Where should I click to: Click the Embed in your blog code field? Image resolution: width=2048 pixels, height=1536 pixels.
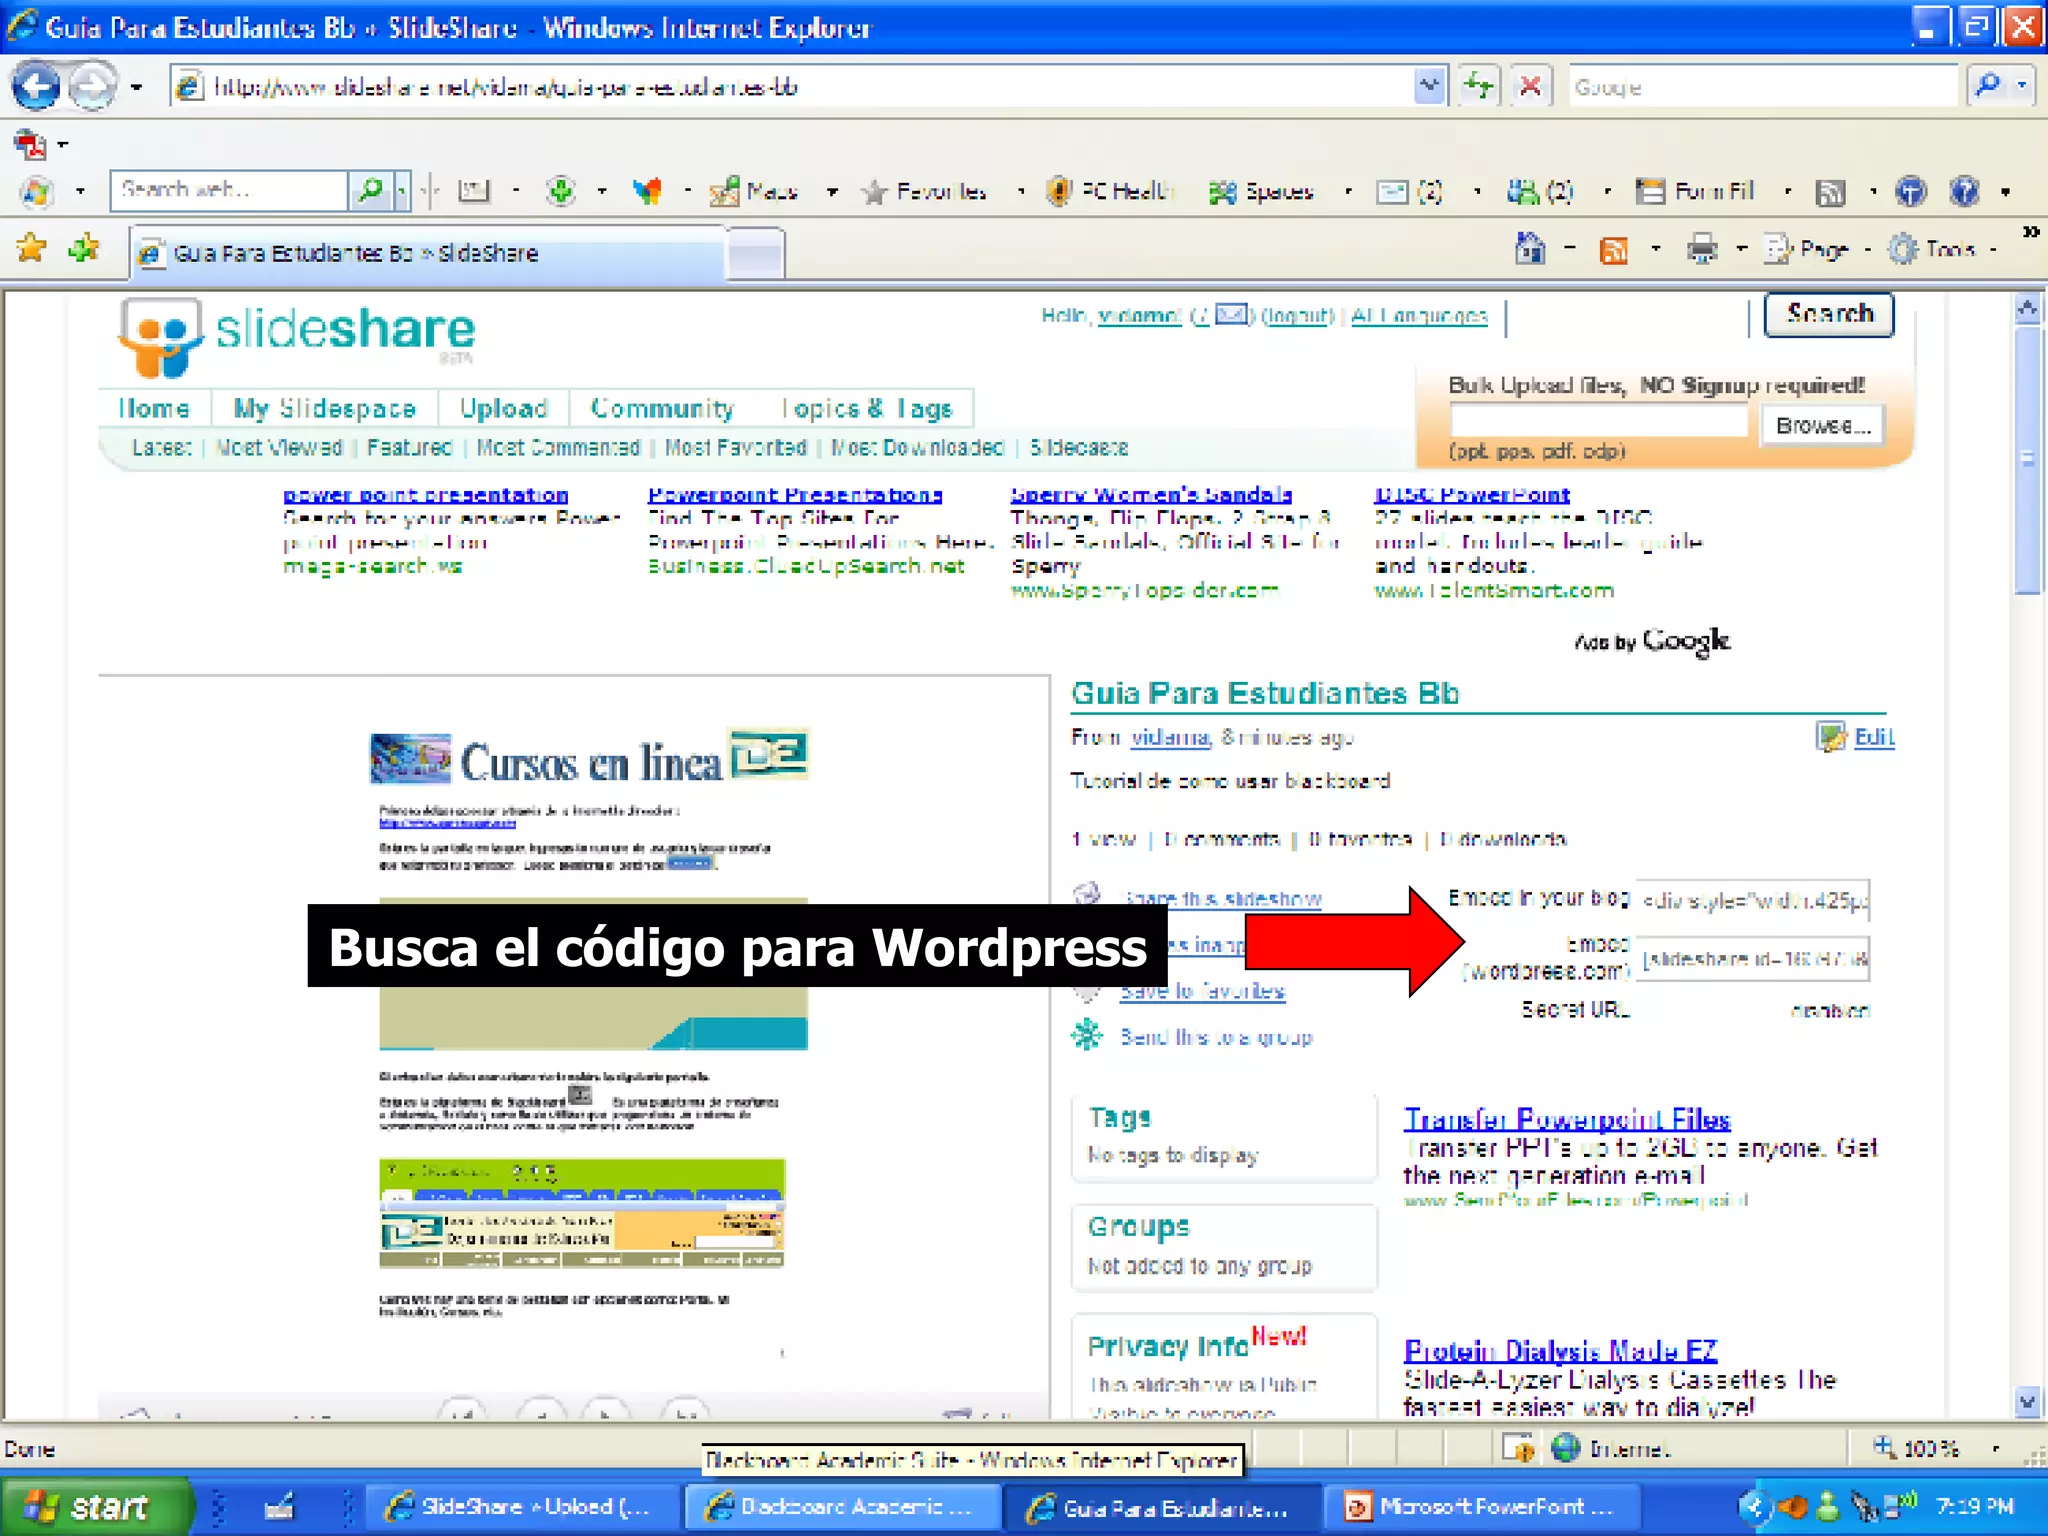click(x=1754, y=900)
